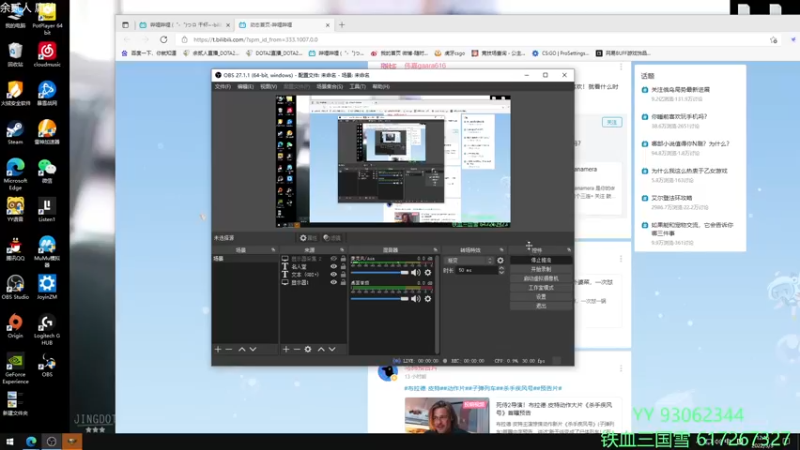Viewport: 800px width, 450px height.
Task: Click the browser address bar URL
Action: 256,40
